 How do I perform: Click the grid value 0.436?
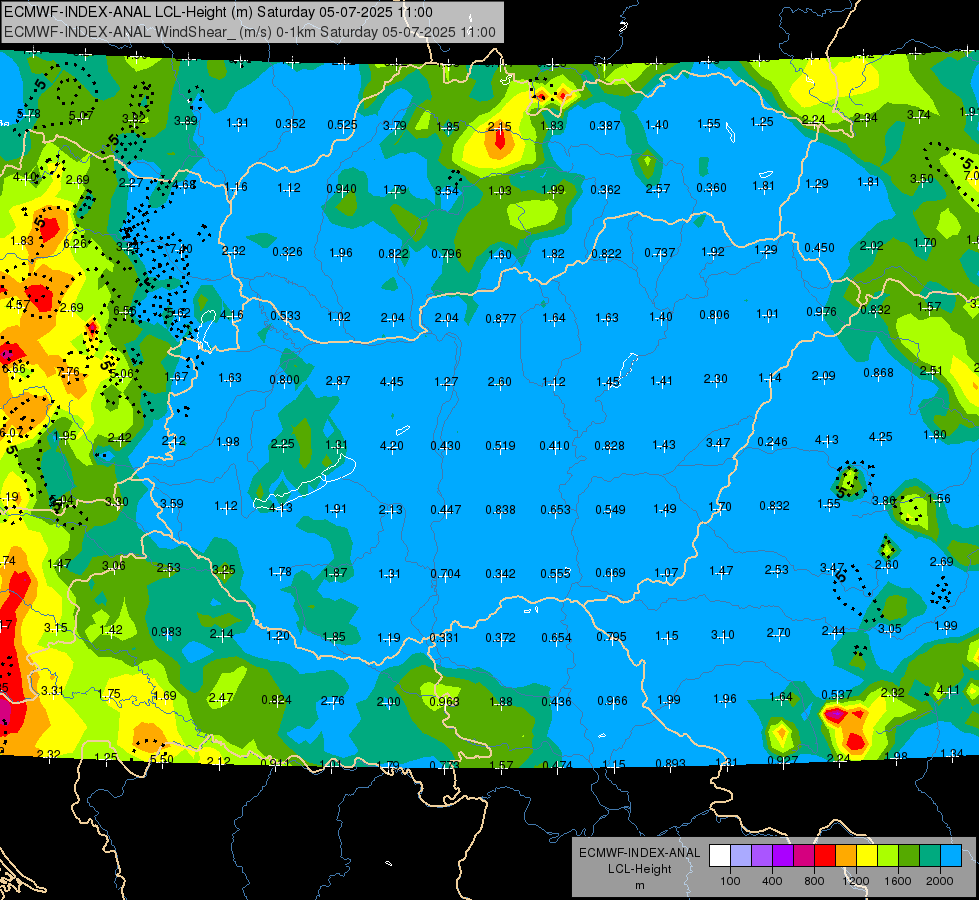pyautogui.click(x=556, y=701)
